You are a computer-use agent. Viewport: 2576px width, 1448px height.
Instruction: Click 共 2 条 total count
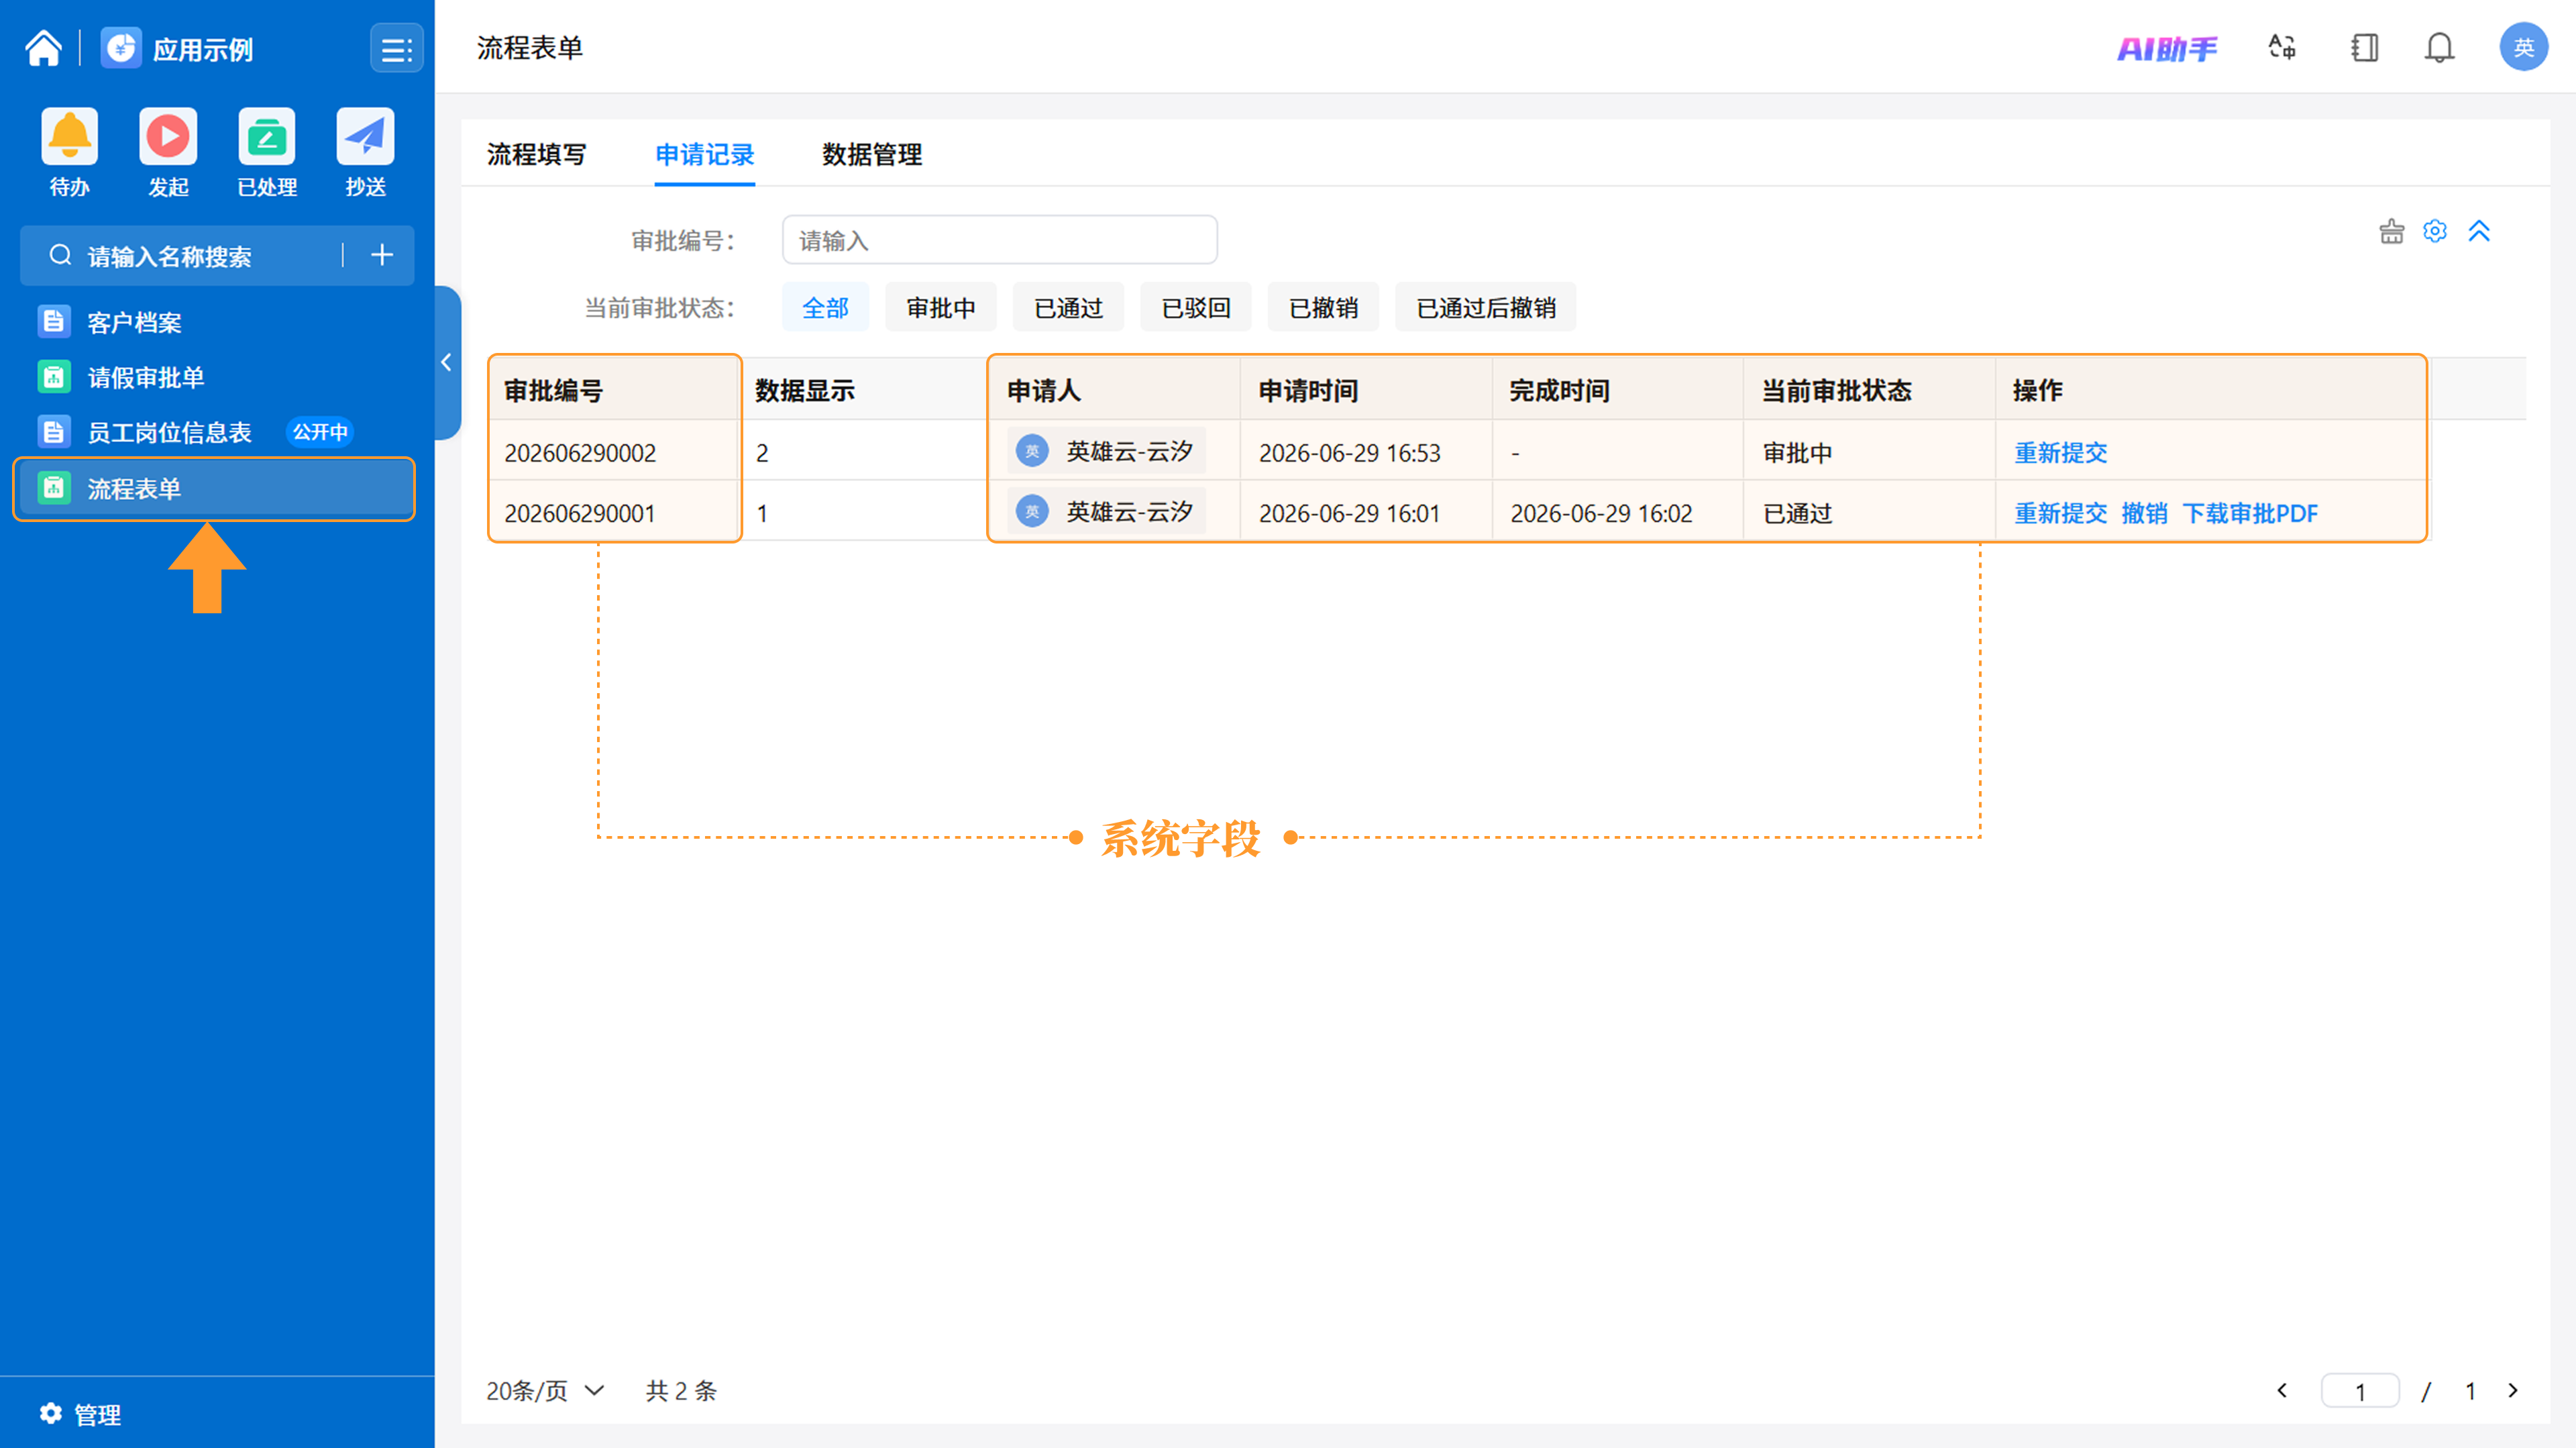point(681,1390)
